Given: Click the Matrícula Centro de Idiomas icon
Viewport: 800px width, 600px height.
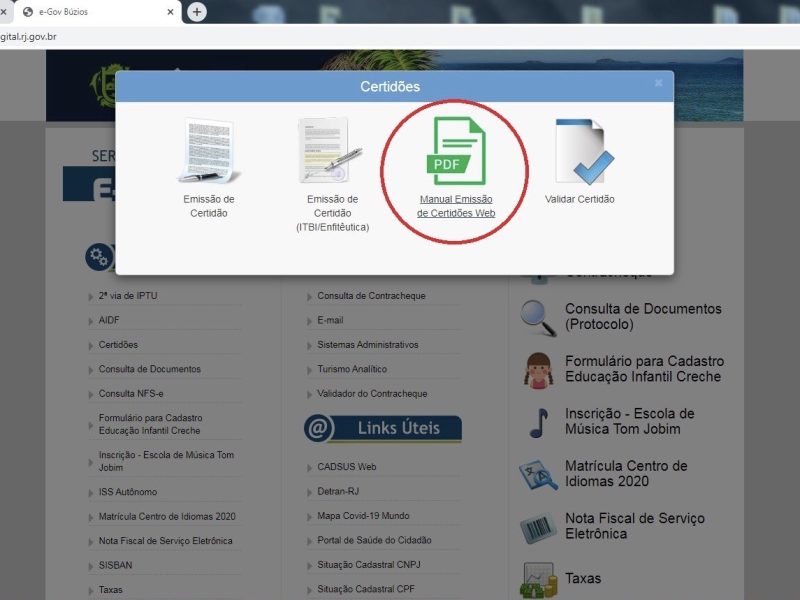Looking at the screenshot, I should point(539,475).
